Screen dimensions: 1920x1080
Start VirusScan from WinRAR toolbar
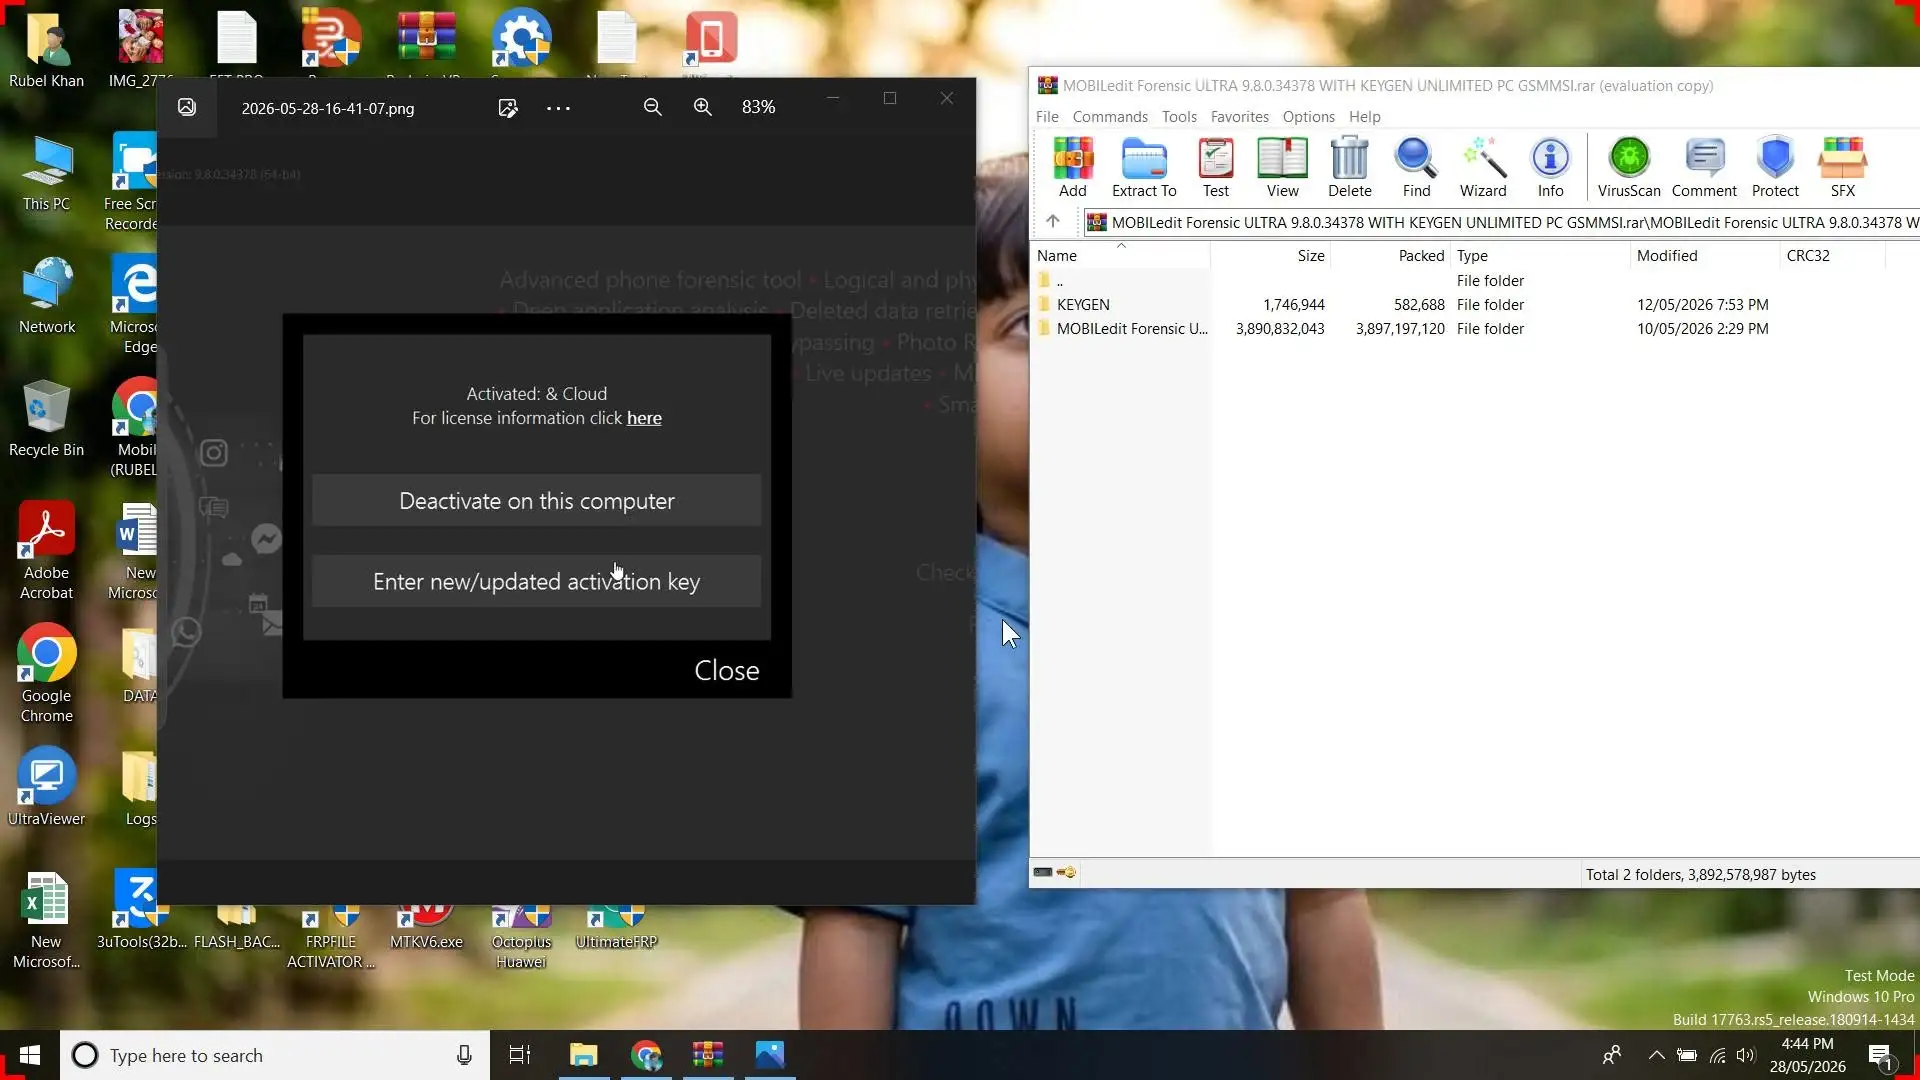[1629, 167]
